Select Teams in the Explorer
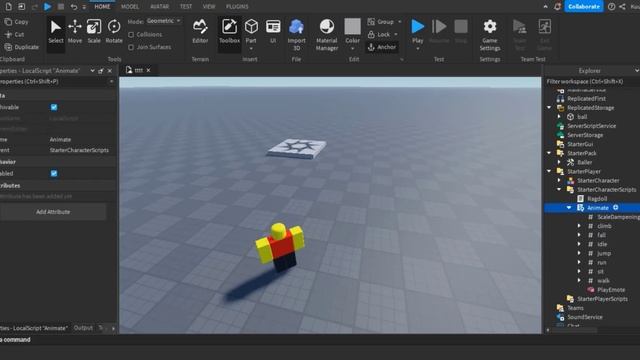The height and width of the screenshot is (360, 640). [x=575, y=308]
